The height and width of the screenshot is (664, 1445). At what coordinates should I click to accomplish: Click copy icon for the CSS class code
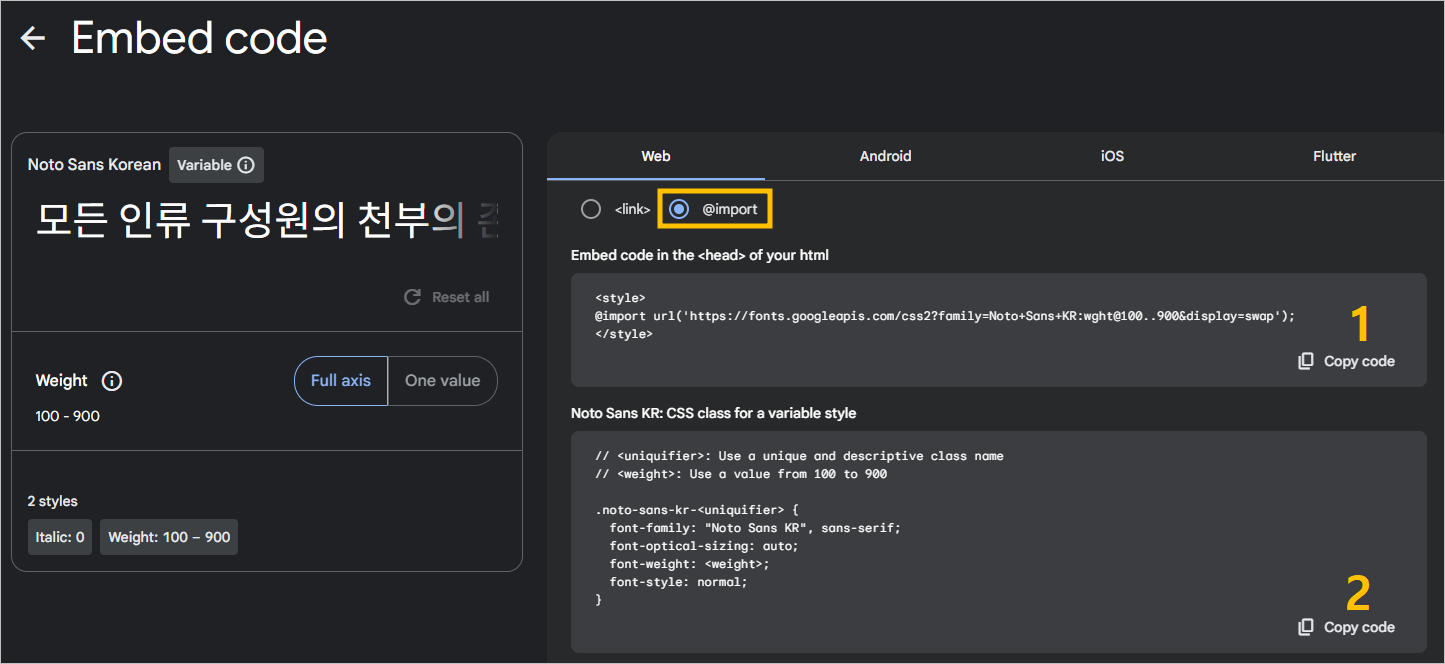(1305, 627)
